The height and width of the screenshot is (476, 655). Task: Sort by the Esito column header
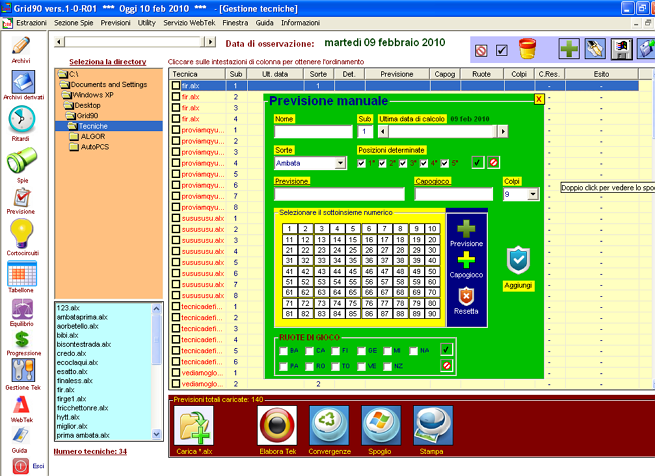point(601,74)
